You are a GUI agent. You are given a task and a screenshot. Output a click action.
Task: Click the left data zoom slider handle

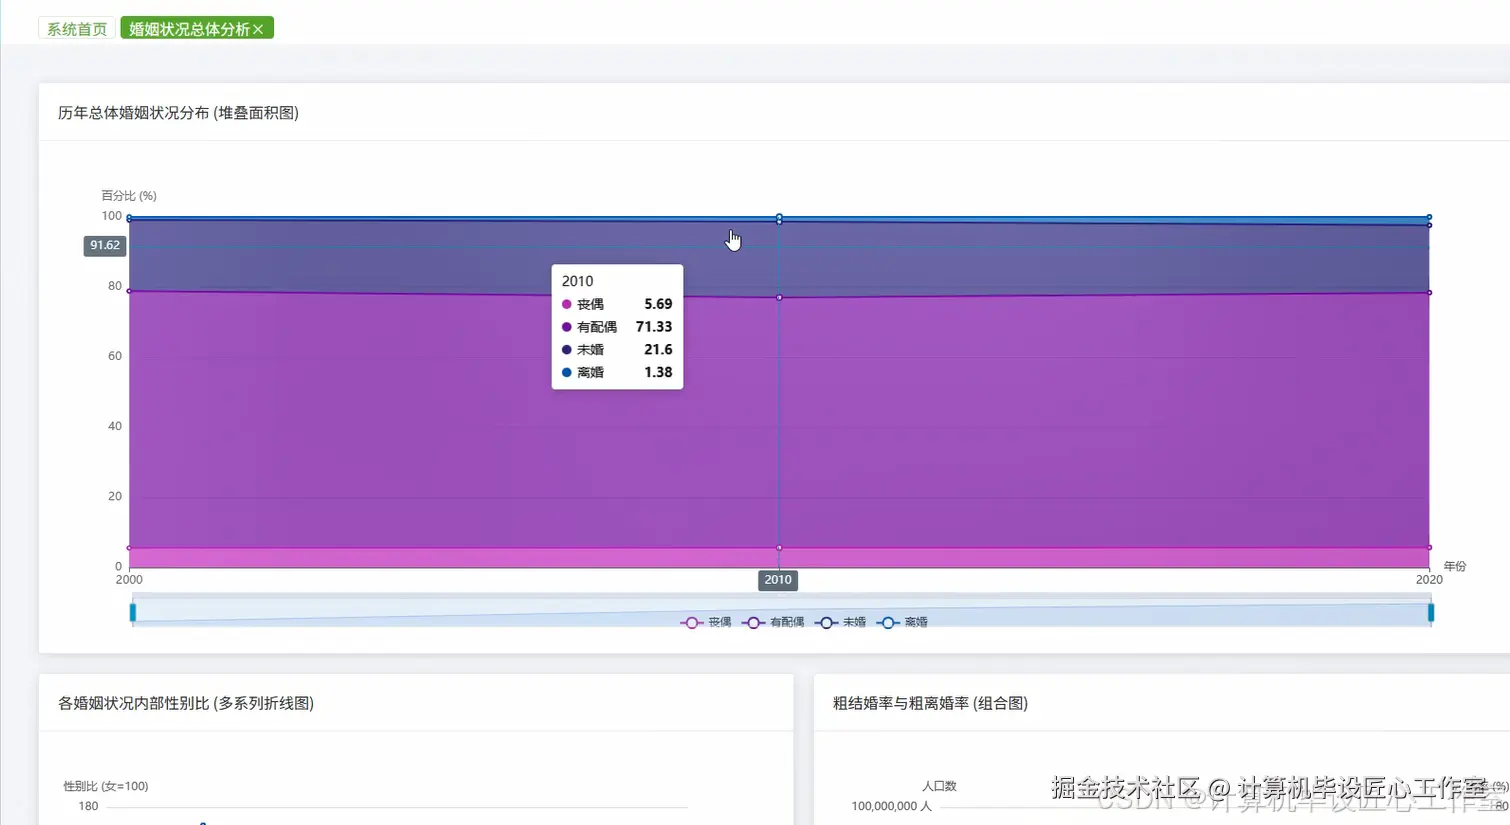coord(132,612)
